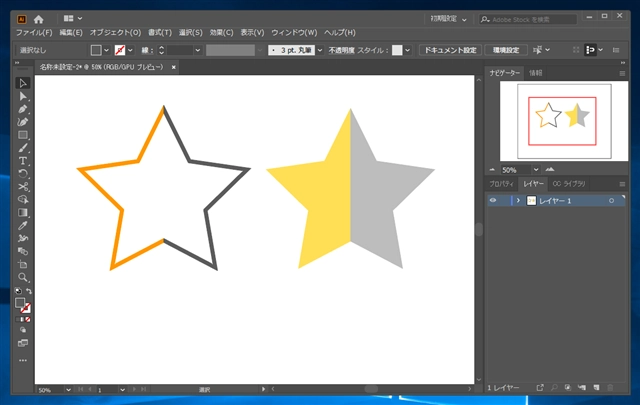Open the status bar zoom level dropdown
640x405 pixels.
pyautogui.click(x=68, y=390)
